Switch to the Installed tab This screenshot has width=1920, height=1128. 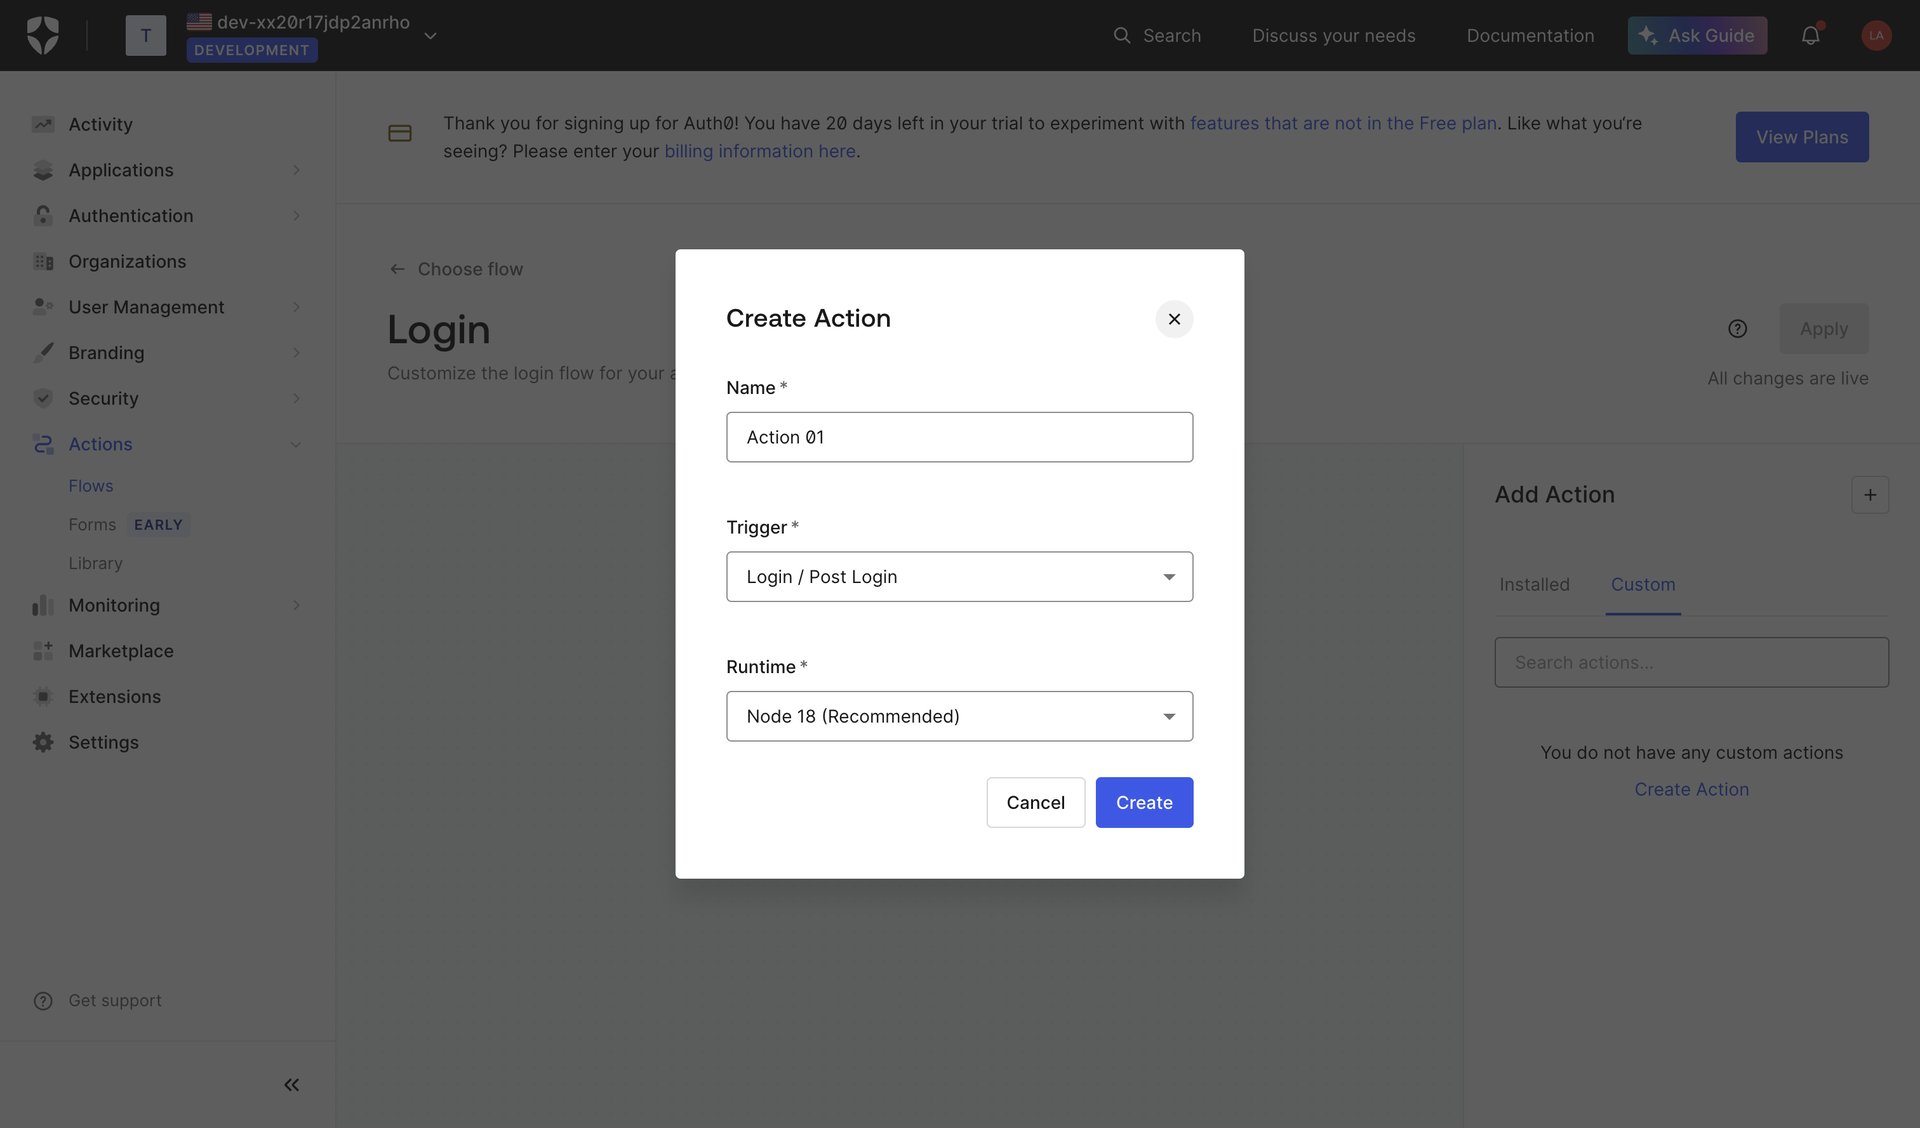(1535, 584)
